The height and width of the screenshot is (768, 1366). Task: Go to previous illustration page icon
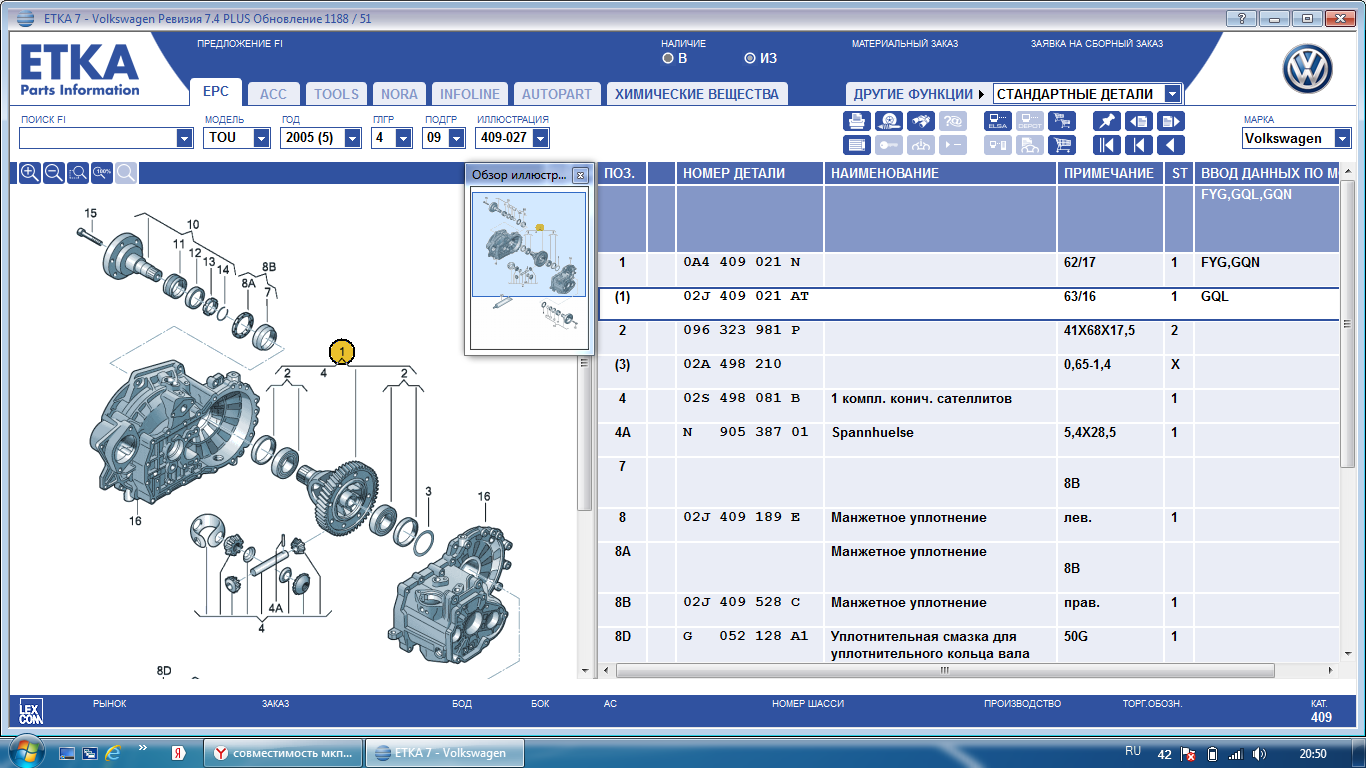point(1139,120)
